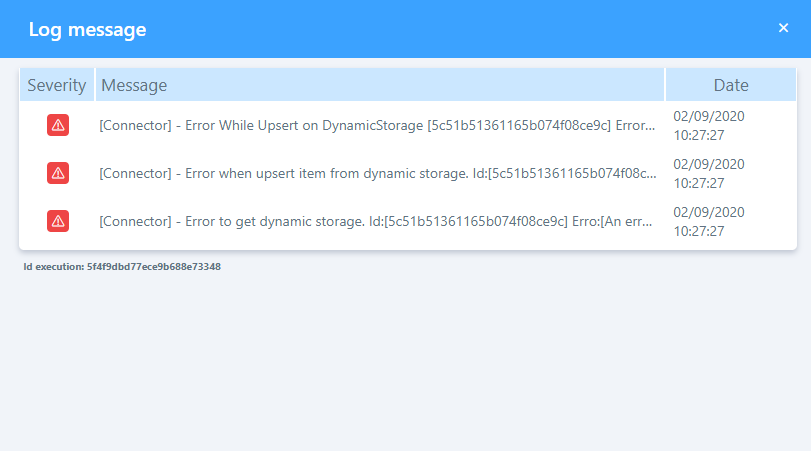Click the second row's red warning icon
This screenshot has height=451, width=811.
[58, 173]
